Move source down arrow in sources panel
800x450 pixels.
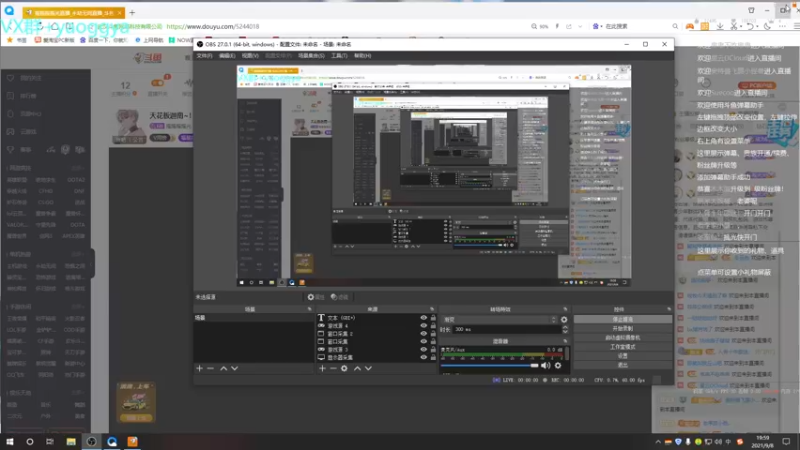point(368,368)
